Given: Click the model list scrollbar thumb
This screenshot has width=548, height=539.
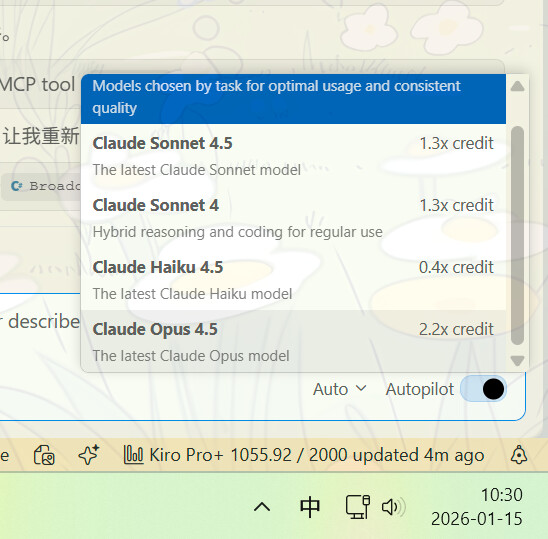Looking at the screenshot, I should click(x=517, y=235).
